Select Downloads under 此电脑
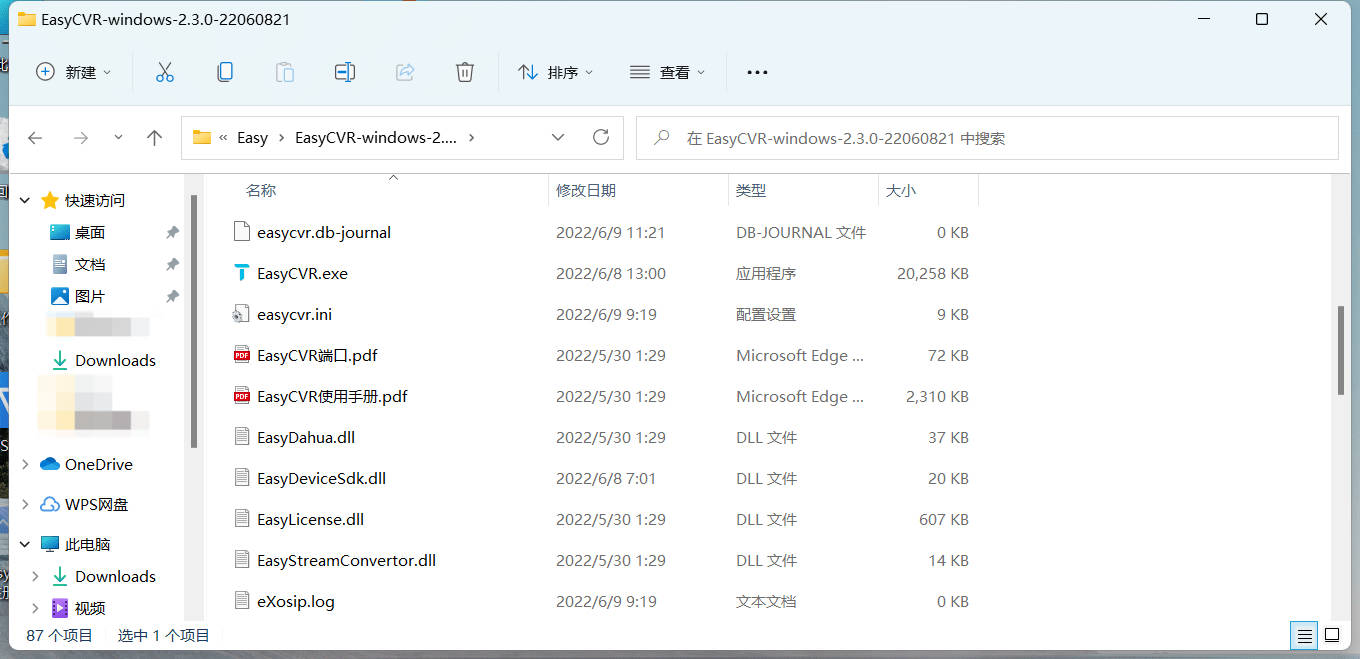The width and height of the screenshot is (1360, 659). click(x=115, y=576)
